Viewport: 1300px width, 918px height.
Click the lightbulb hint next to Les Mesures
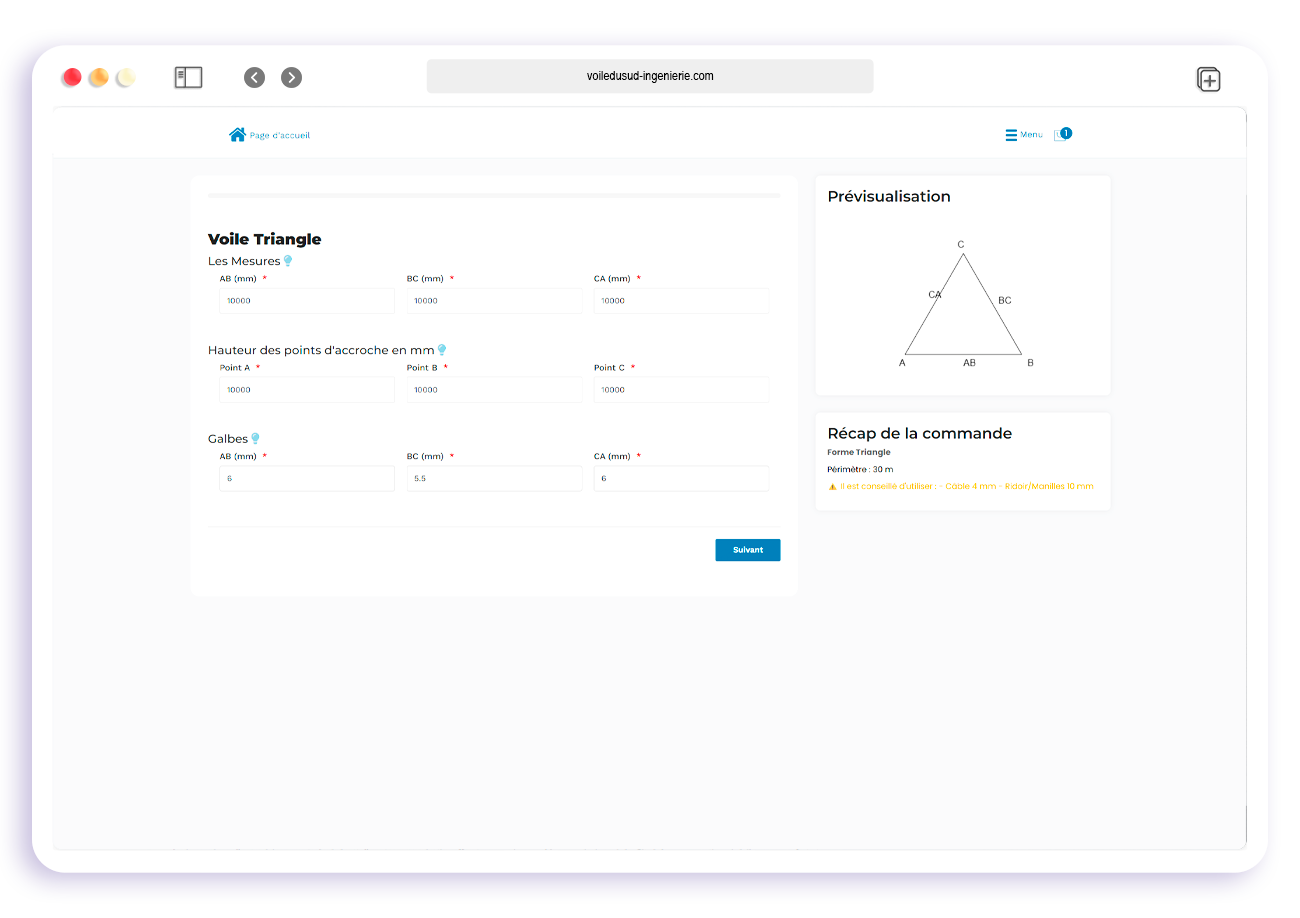(288, 261)
